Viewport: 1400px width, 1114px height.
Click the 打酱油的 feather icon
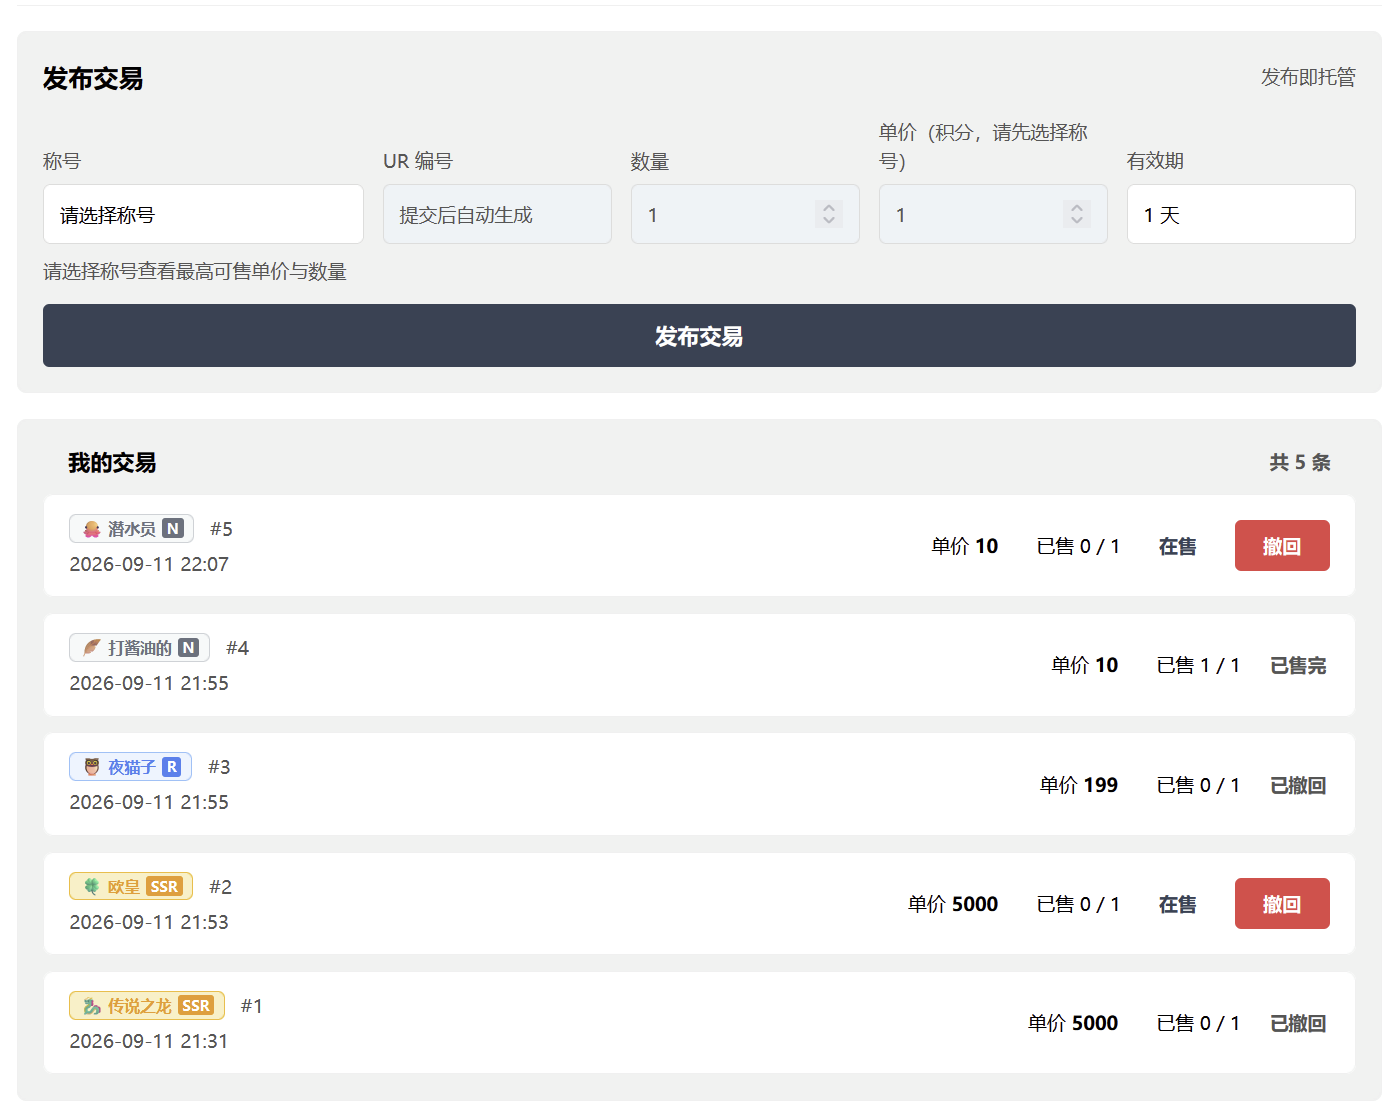pos(92,648)
